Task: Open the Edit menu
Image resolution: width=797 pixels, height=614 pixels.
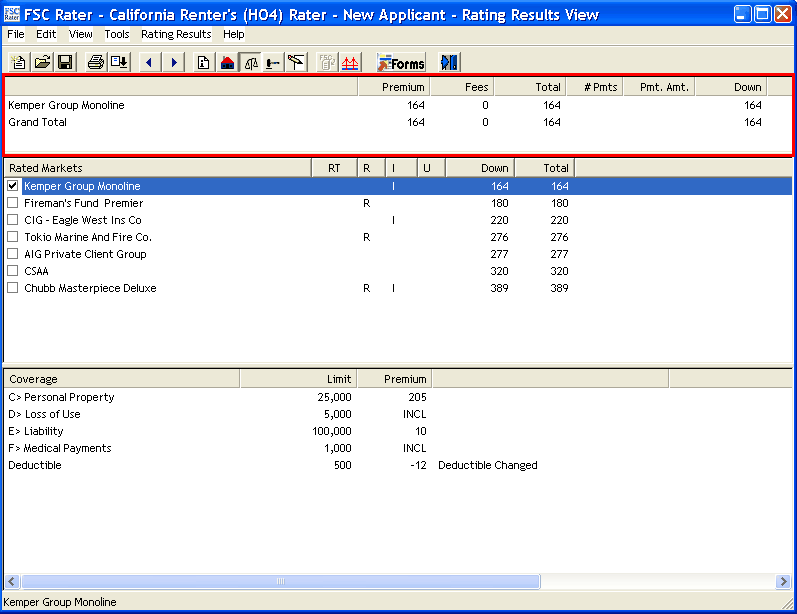Action: [x=46, y=34]
